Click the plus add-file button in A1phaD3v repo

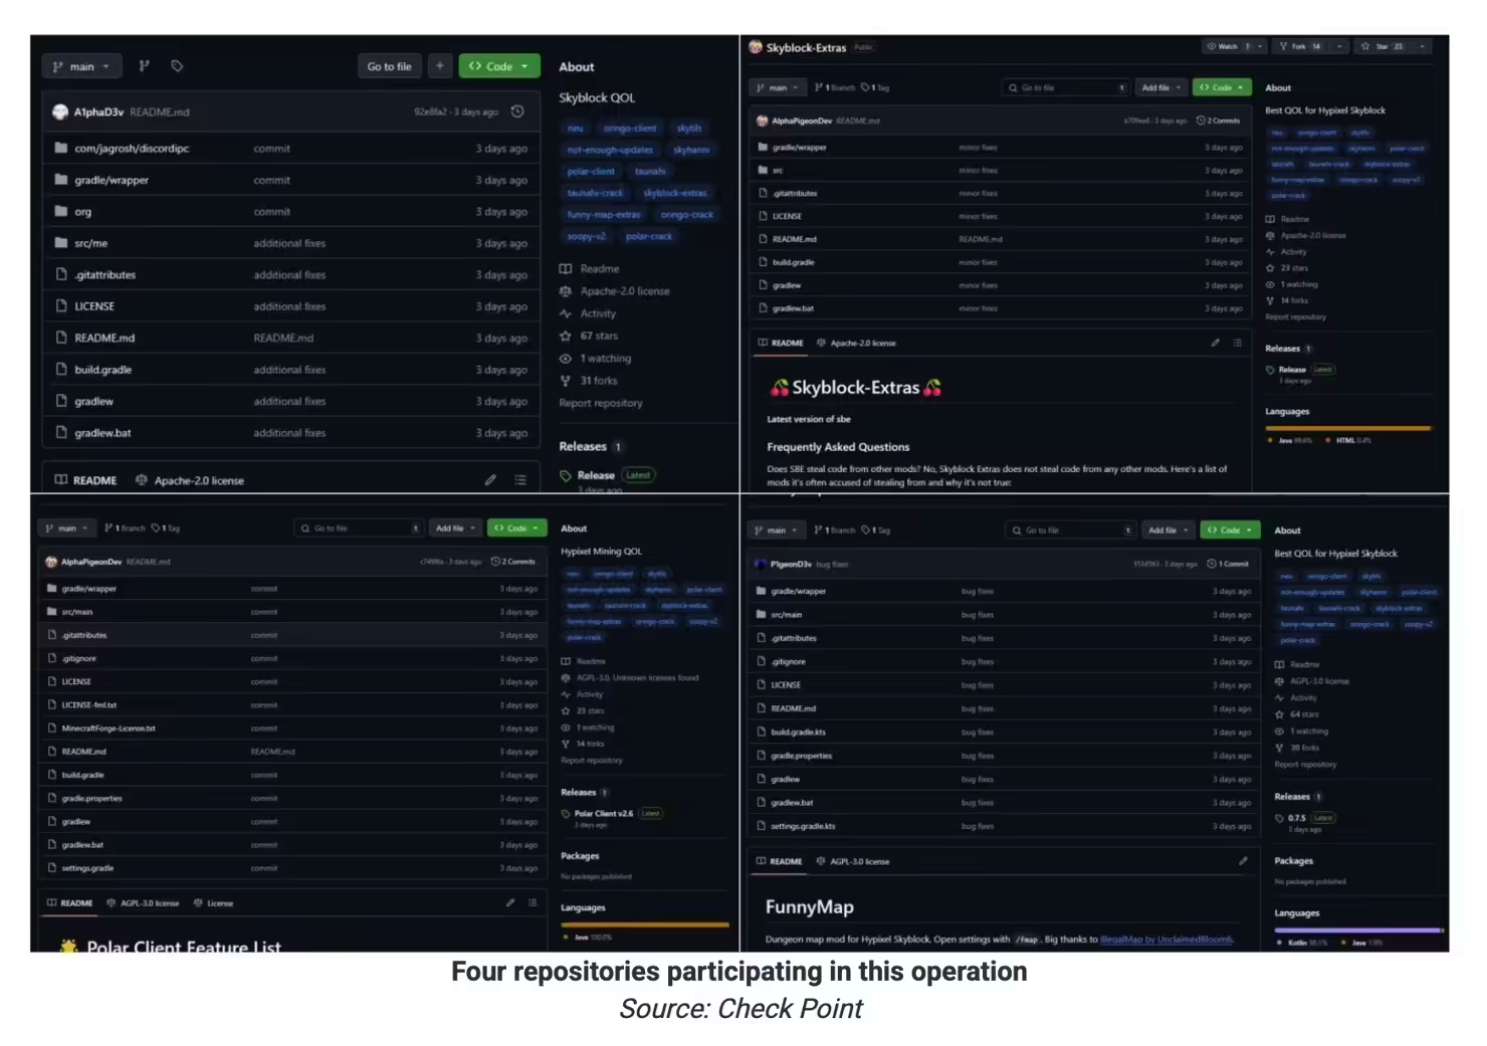point(440,66)
